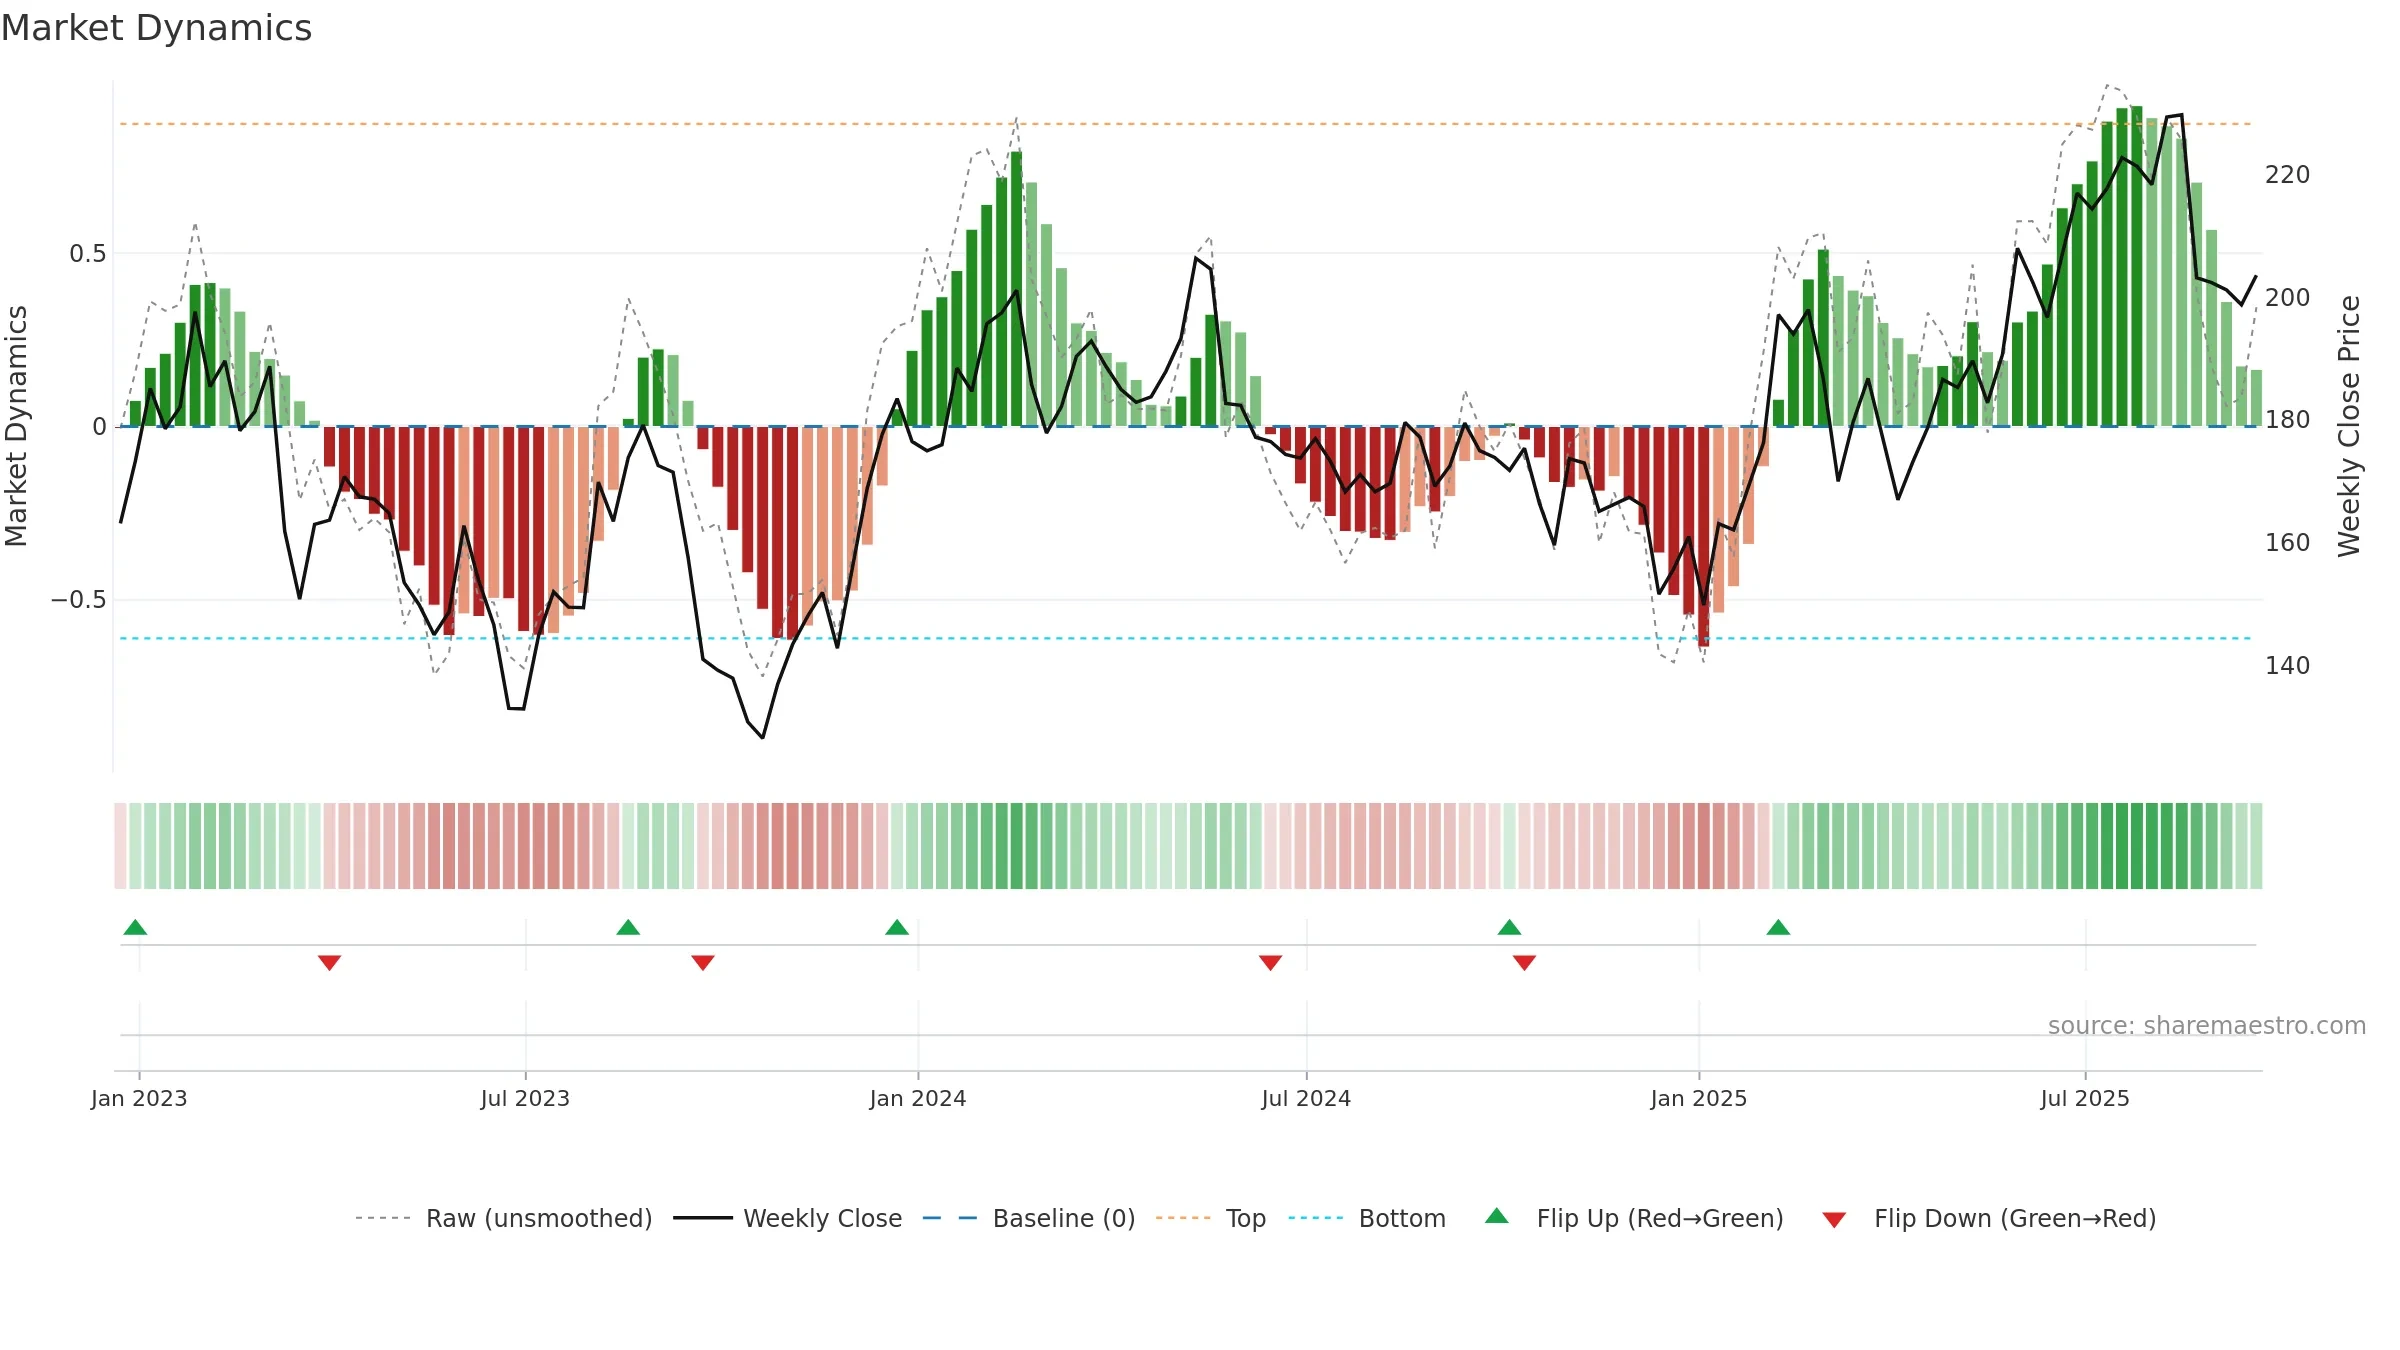Click the 180 price axis label
Screen dimensions: 2400x1350
pyautogui.click(x=2288, y=420)
